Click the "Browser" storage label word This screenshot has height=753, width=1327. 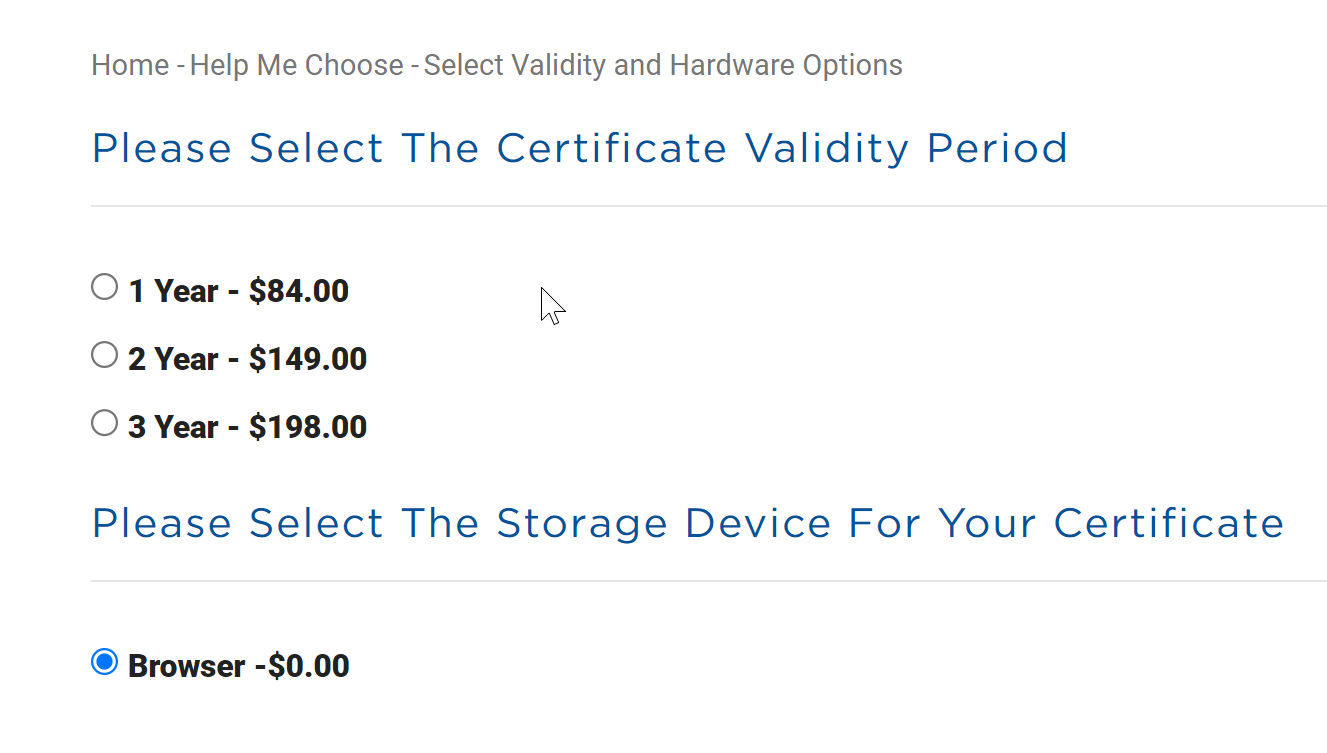point(187,666)
